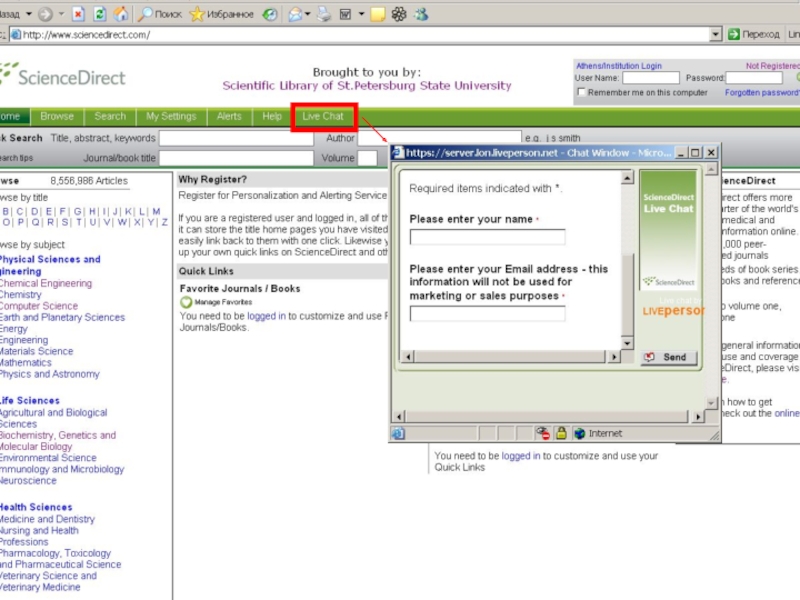
Task: Click the User Name login field
Action: (651, 78)
